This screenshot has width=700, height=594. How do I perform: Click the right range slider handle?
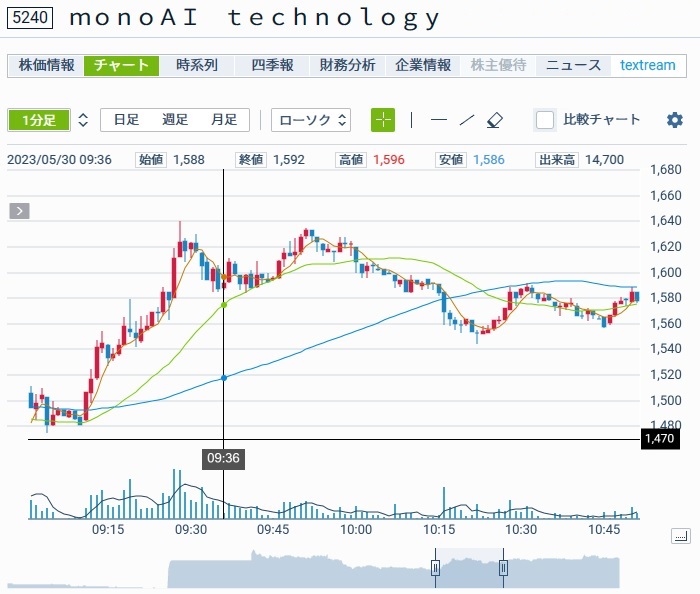(503, 568)
